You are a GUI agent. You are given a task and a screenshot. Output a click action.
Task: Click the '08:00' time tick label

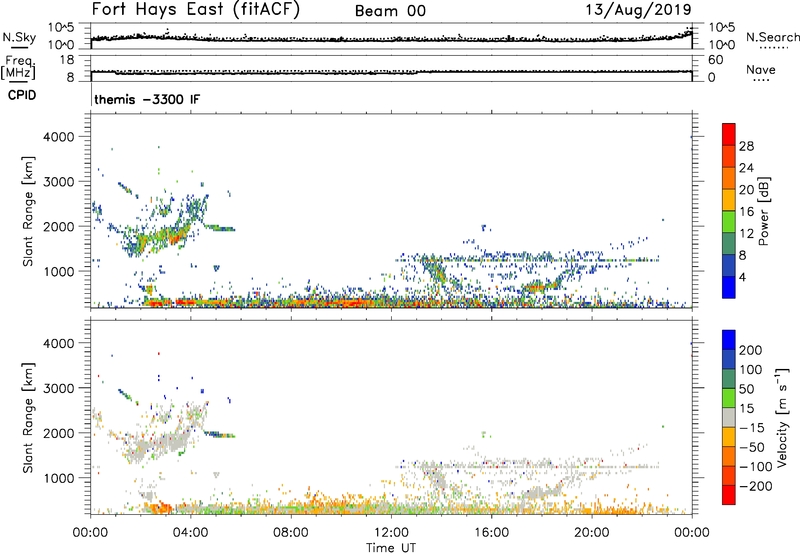pyautogui.click(x=291, y=533)
